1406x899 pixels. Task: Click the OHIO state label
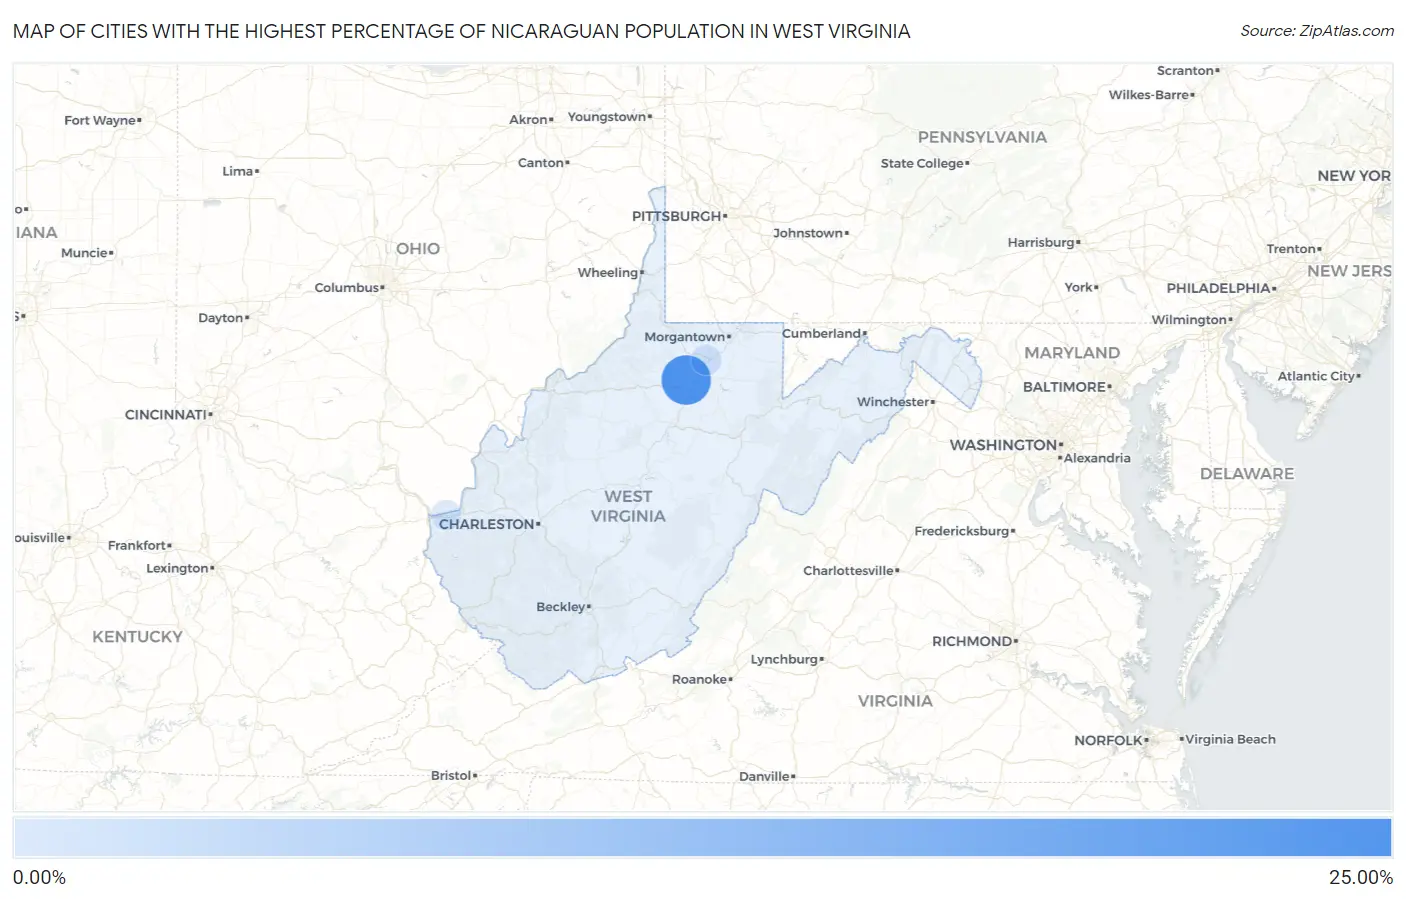click(x=418, y=249)
